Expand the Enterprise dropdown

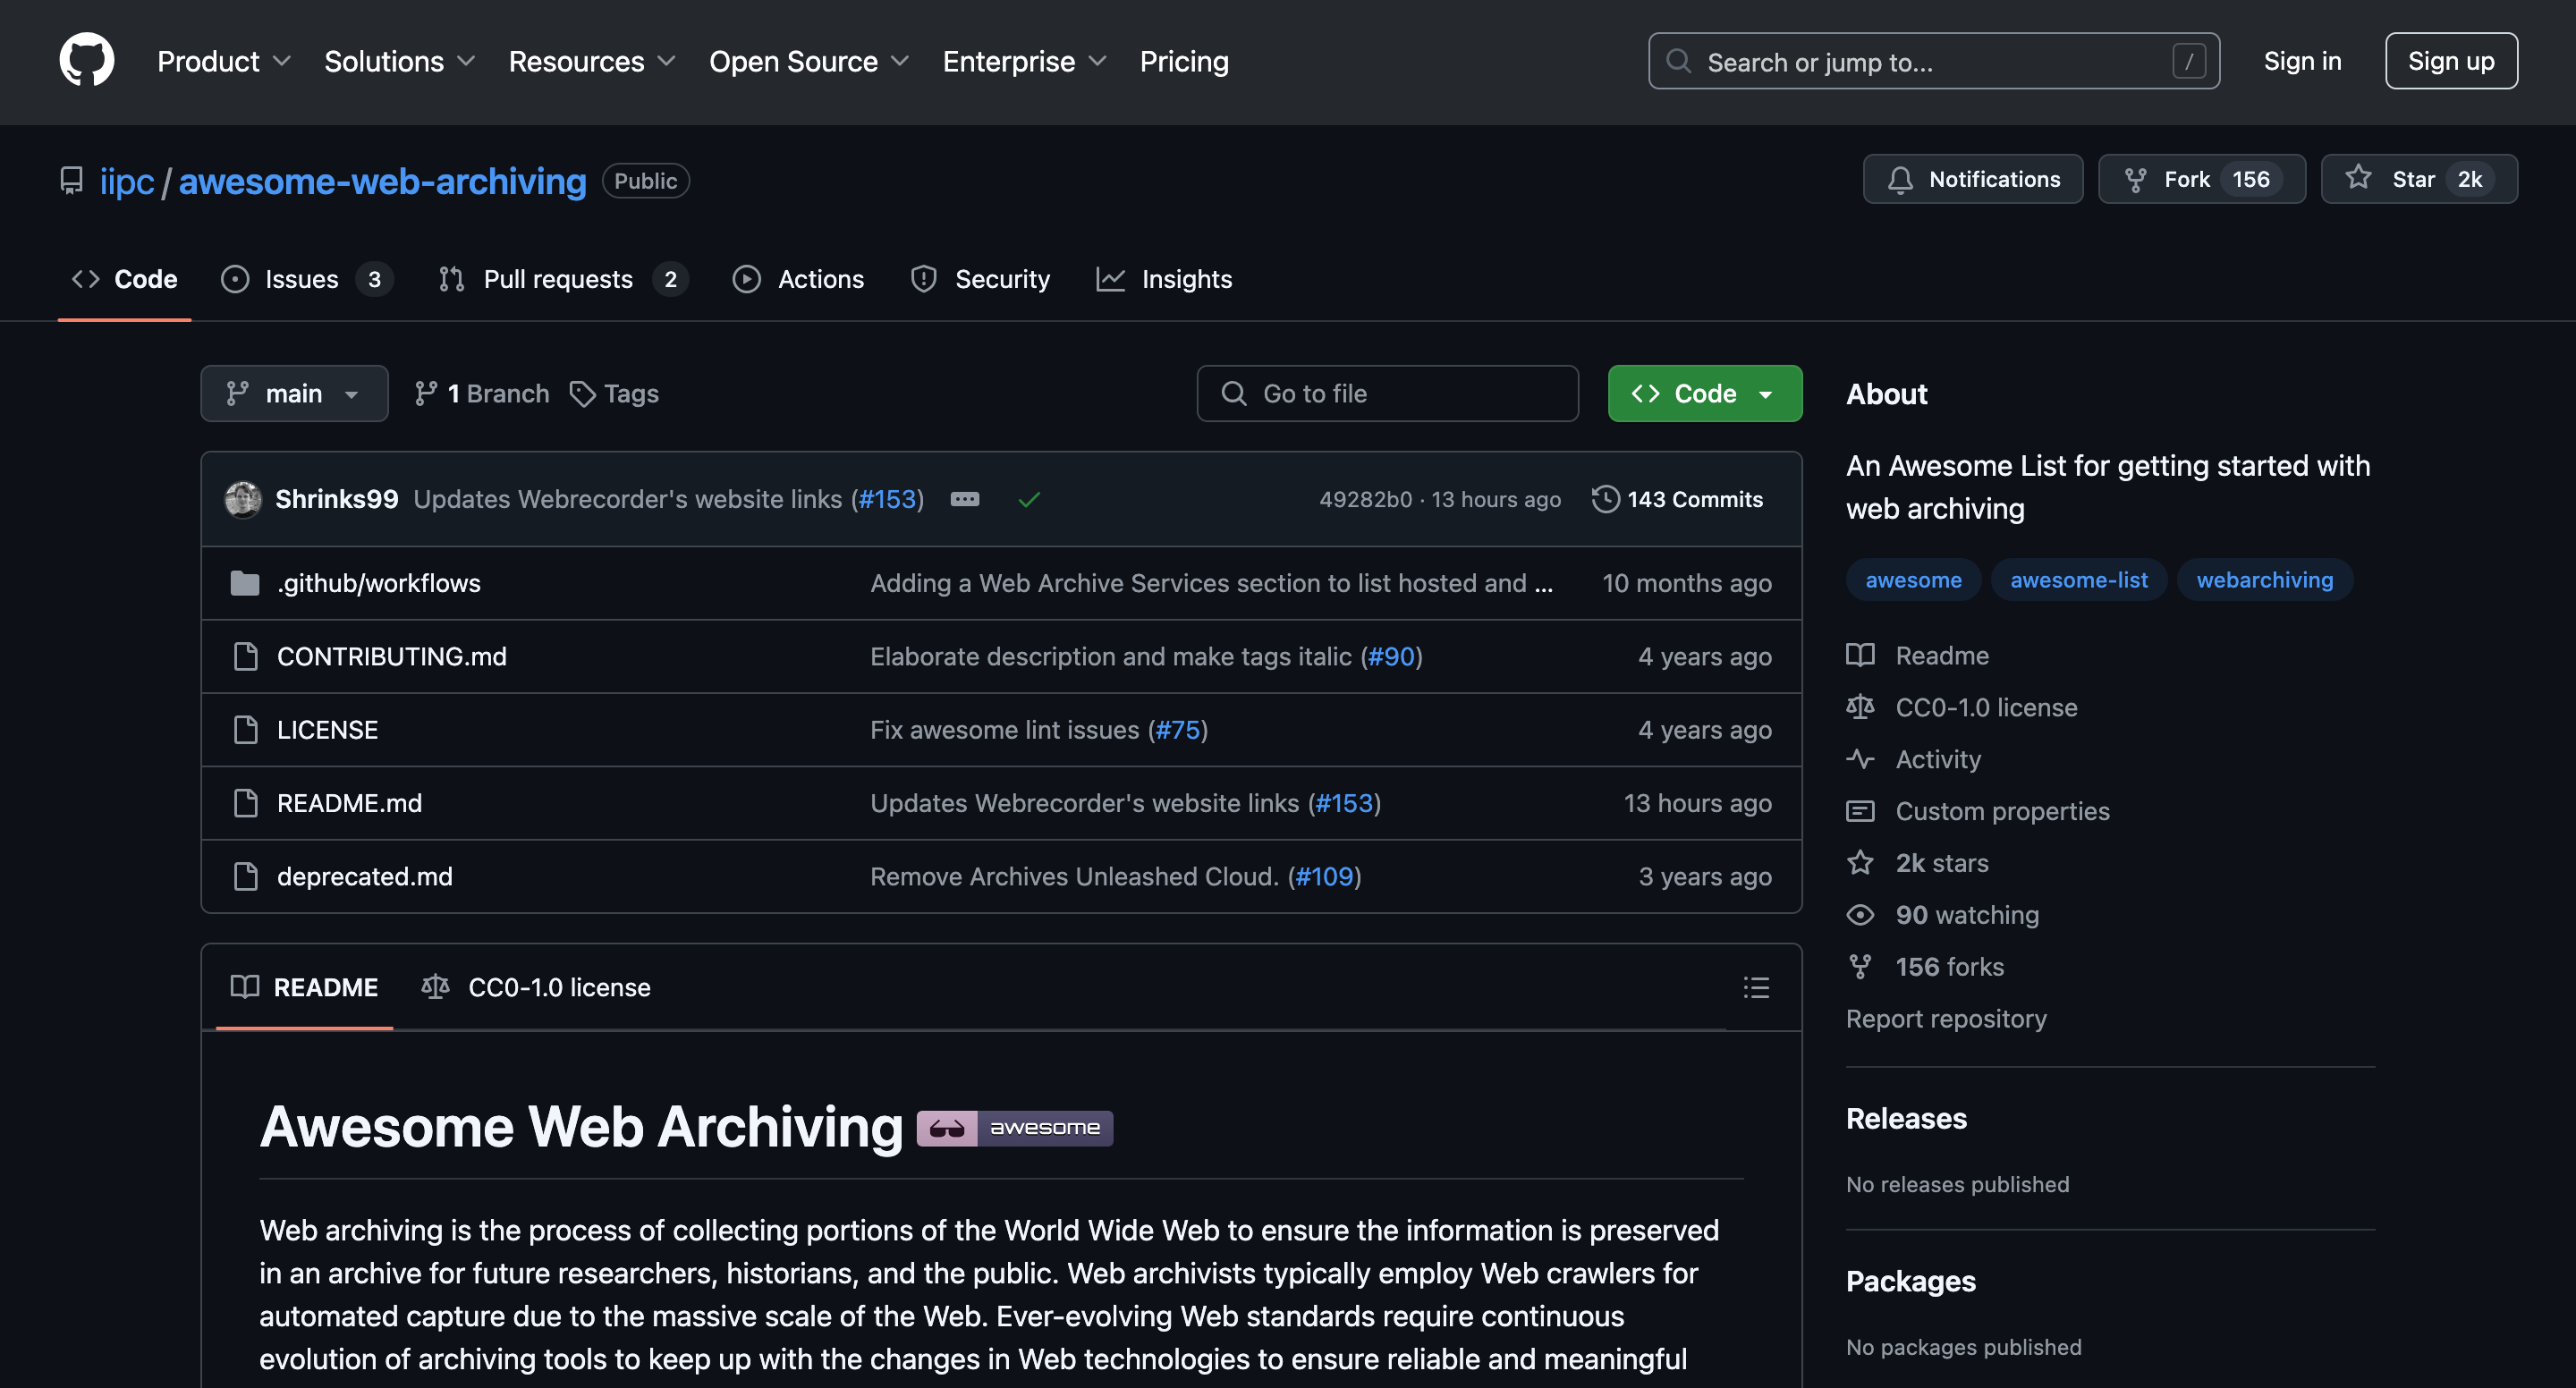tap(1025, 62)
